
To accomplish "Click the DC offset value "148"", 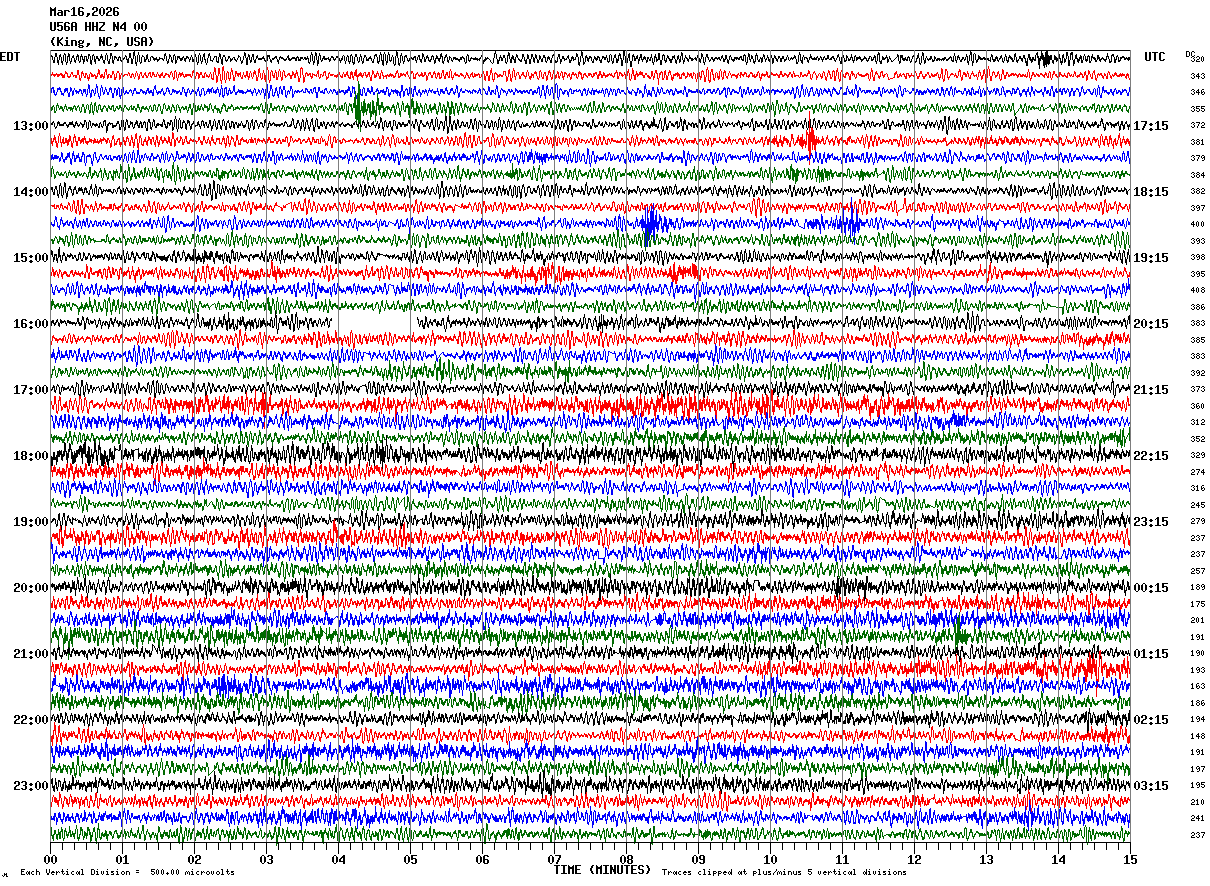I will [1197, 736].
